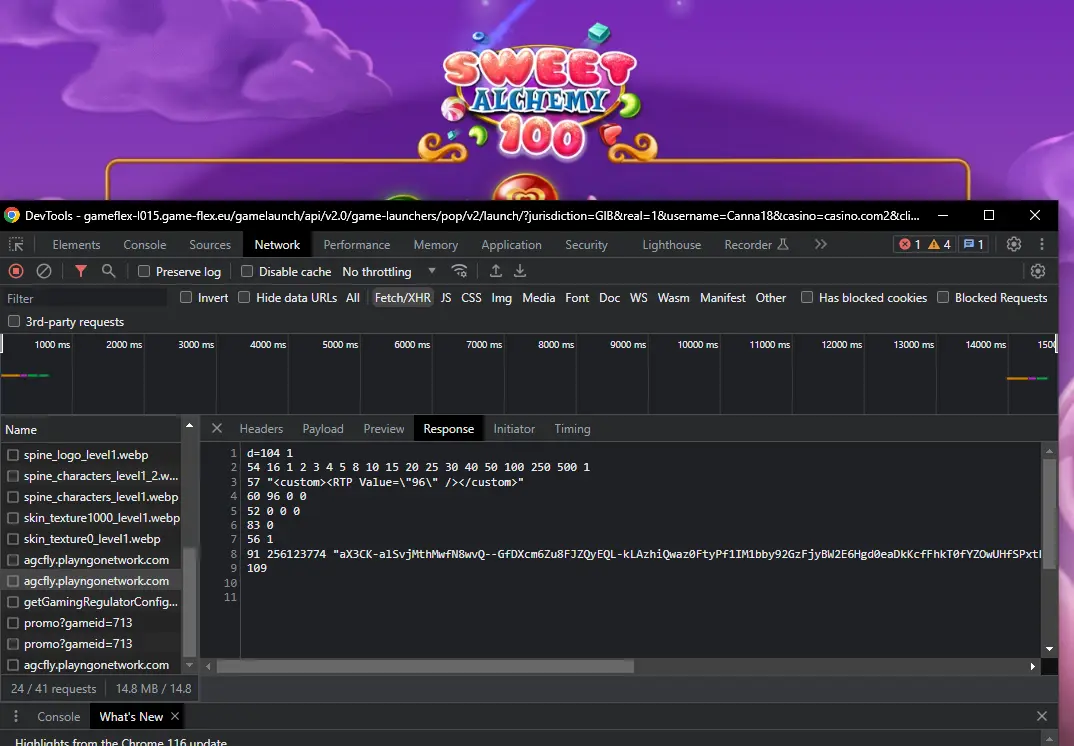
Task: Stop recording network log
Action: click(x=16, y=271)
